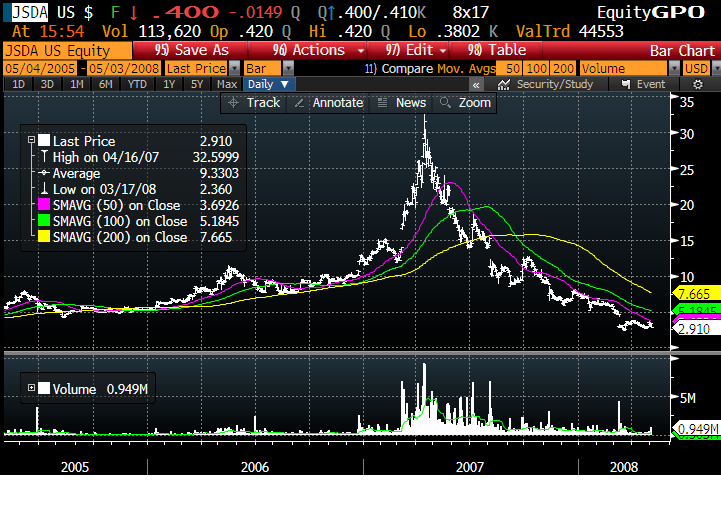
Task: Click the Track crosshair icon
Action: pos(233,103)
